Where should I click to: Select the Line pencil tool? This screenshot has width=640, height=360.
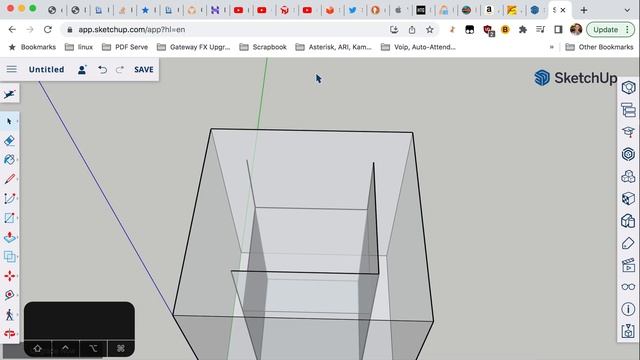coord(9,179)
